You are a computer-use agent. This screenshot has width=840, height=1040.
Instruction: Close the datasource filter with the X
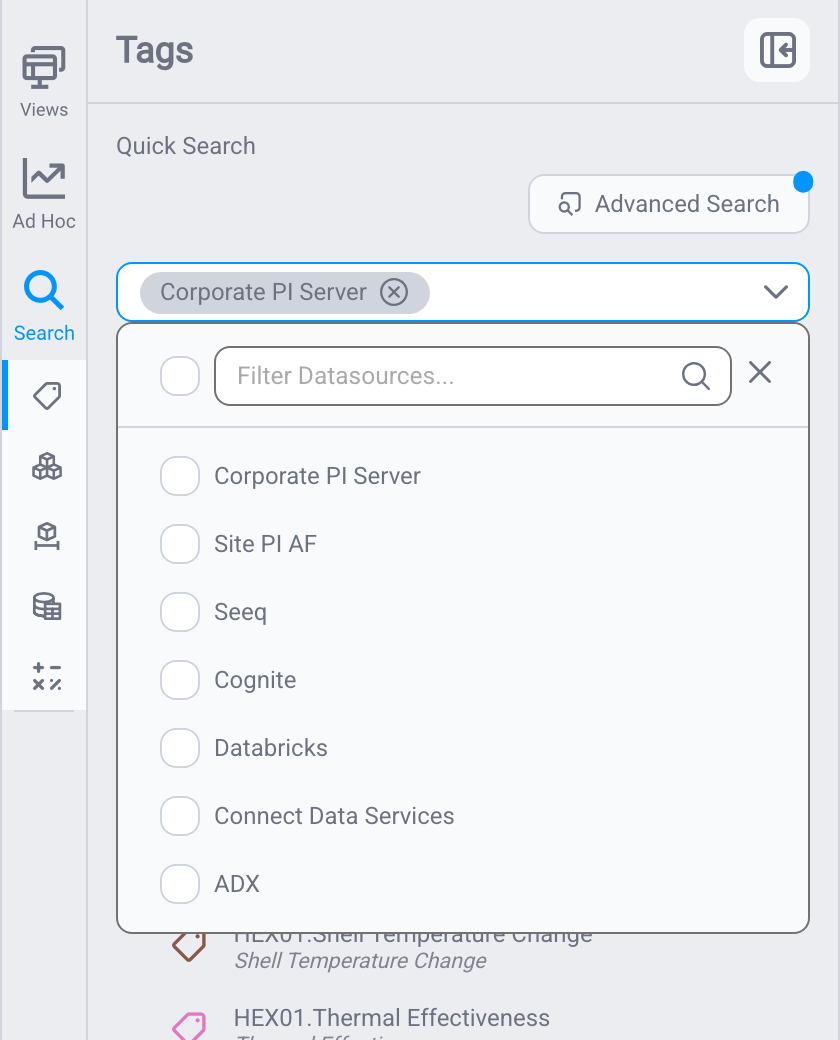(760, 373)
